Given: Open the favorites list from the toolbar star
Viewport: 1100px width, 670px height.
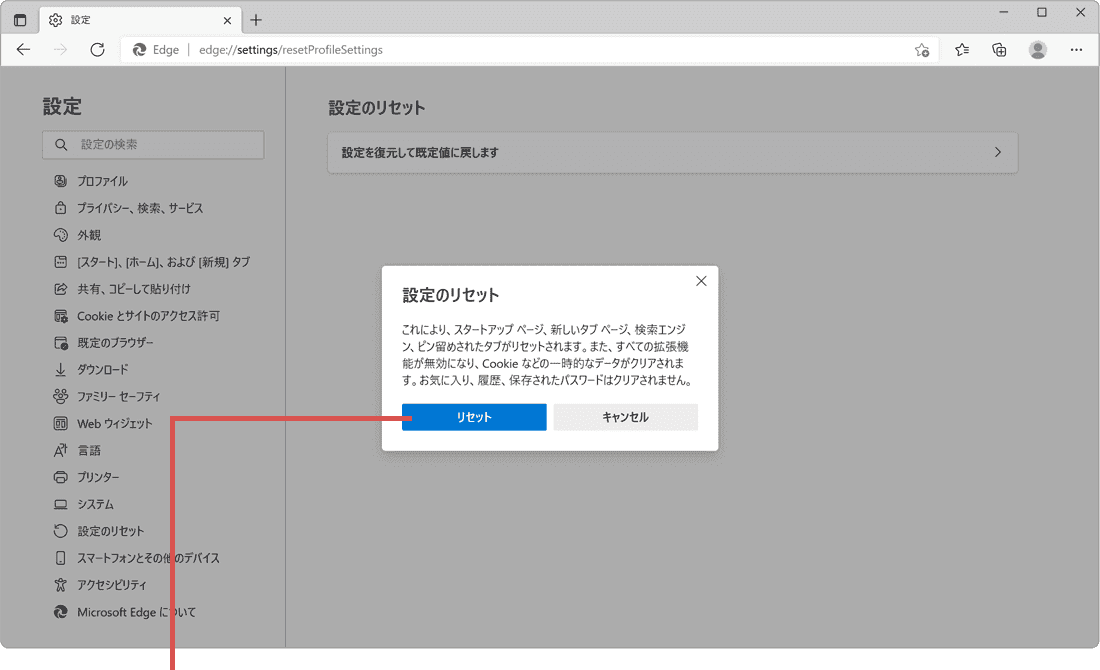Looking at the screenshot, I should (960, 49).
